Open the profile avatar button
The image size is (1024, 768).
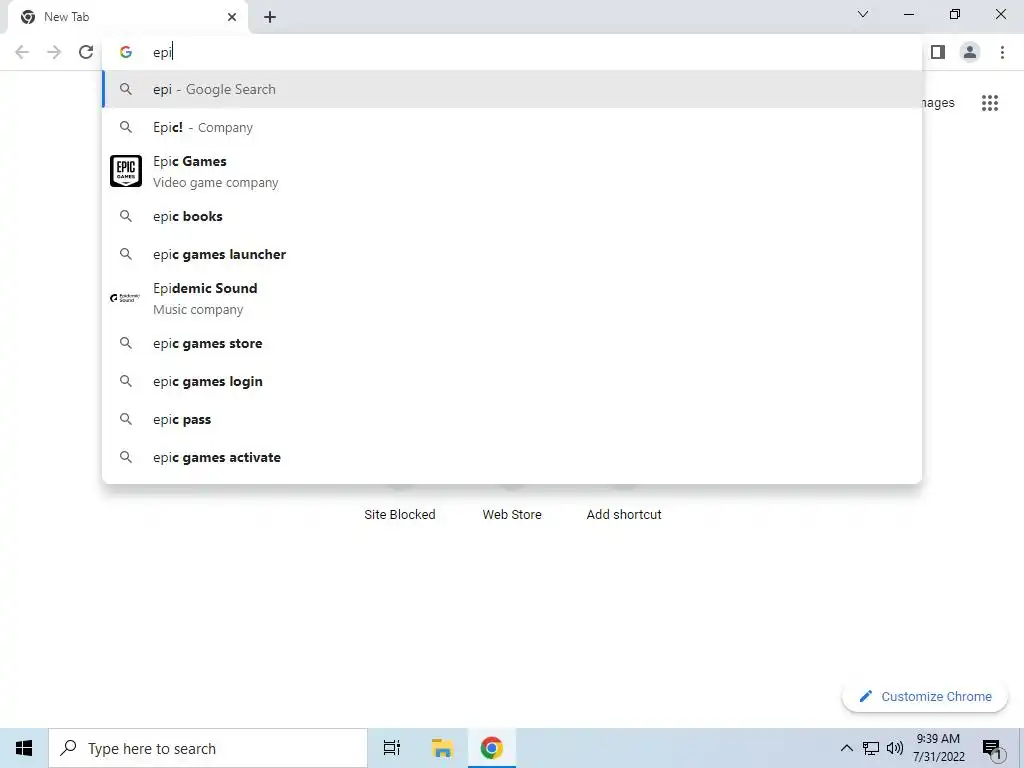970,52
